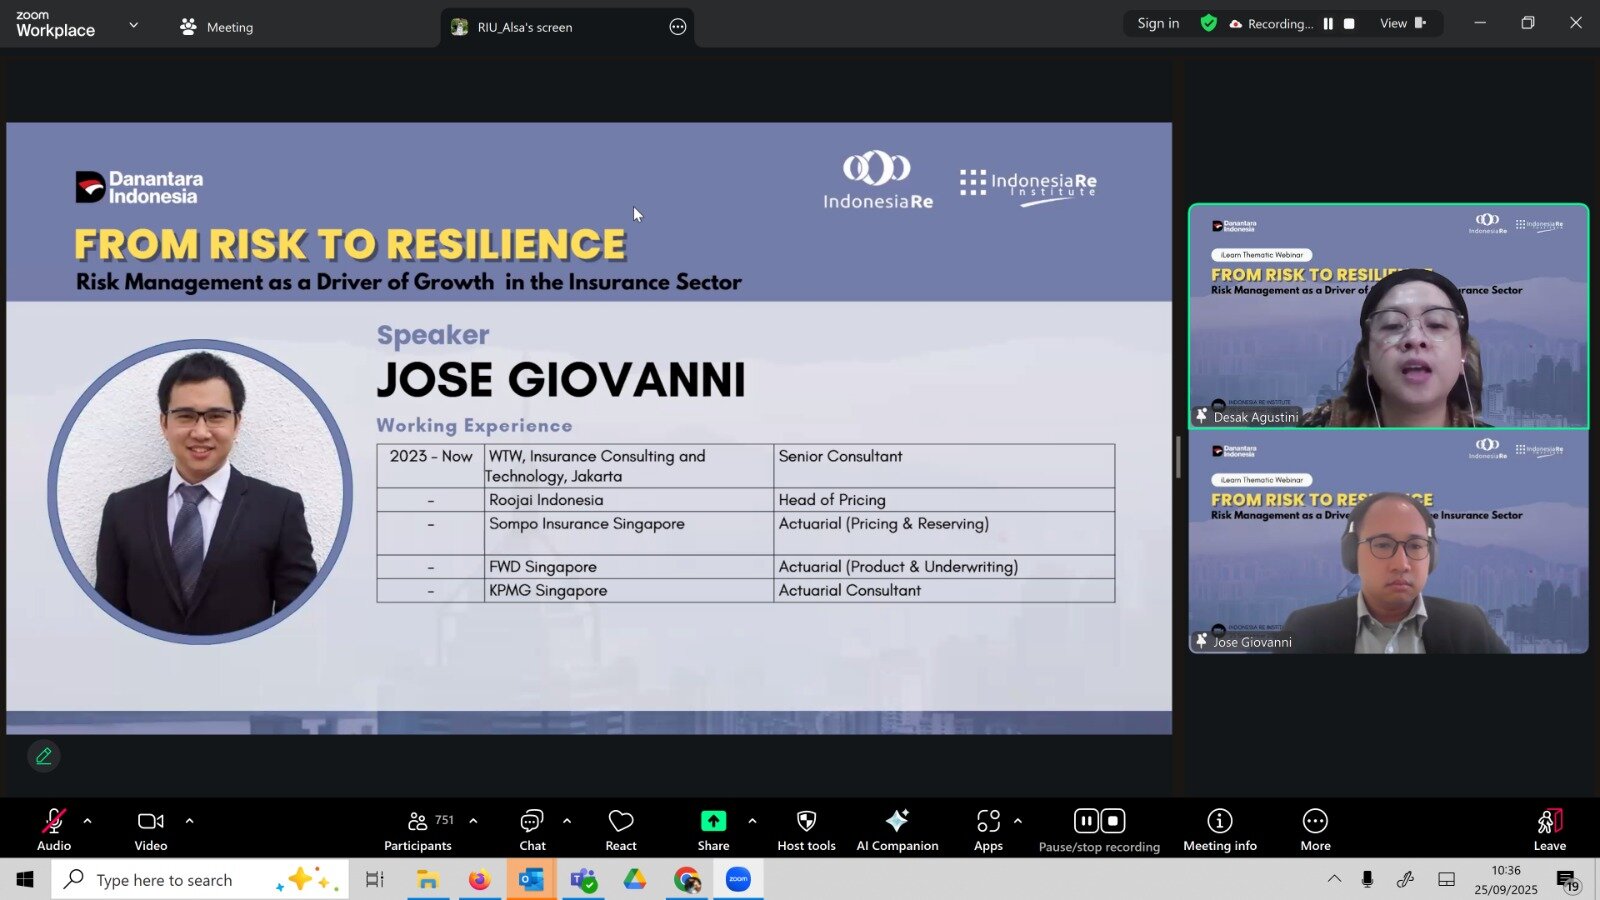Pause recording in the top bar
The width and height of the screenshot is (1600, 900).
click(x=1328, y=24)
